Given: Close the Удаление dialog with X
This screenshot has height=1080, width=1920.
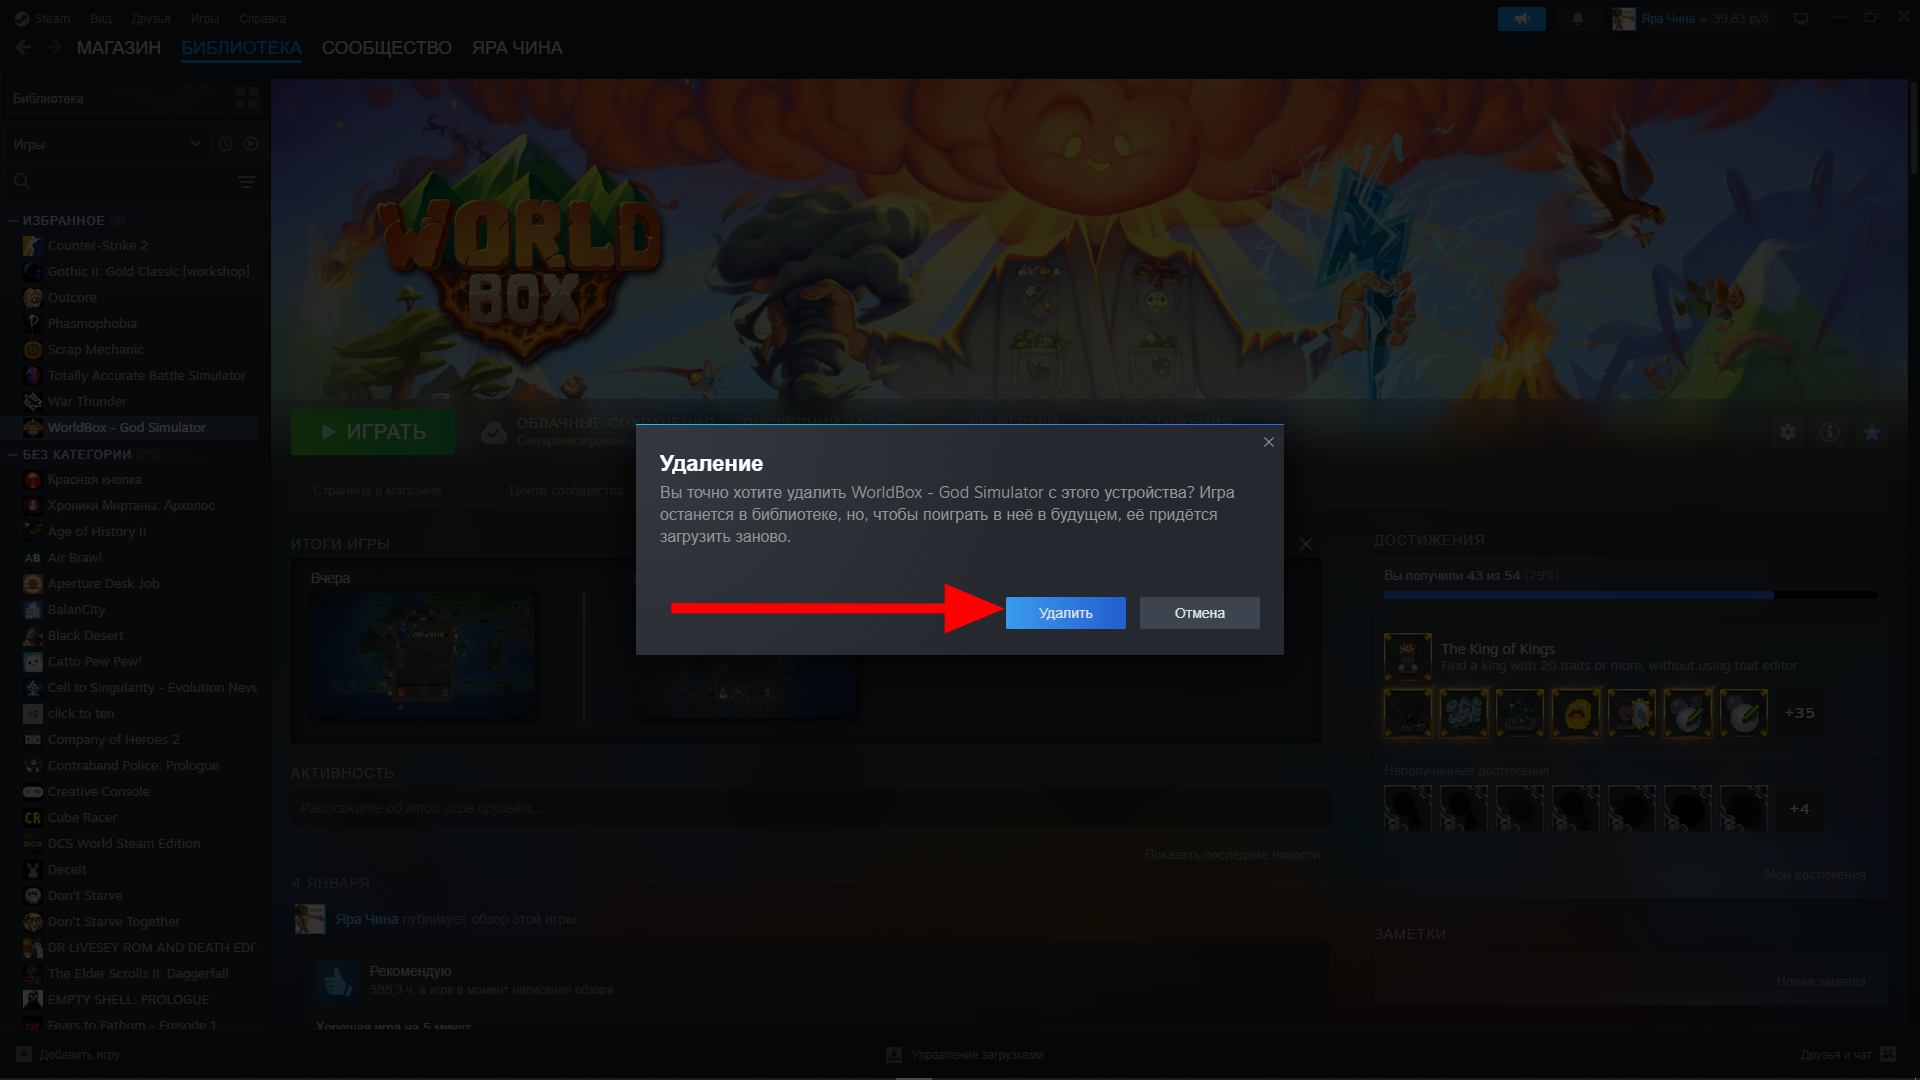Looking at the screenshot, I should (1268, 442).
